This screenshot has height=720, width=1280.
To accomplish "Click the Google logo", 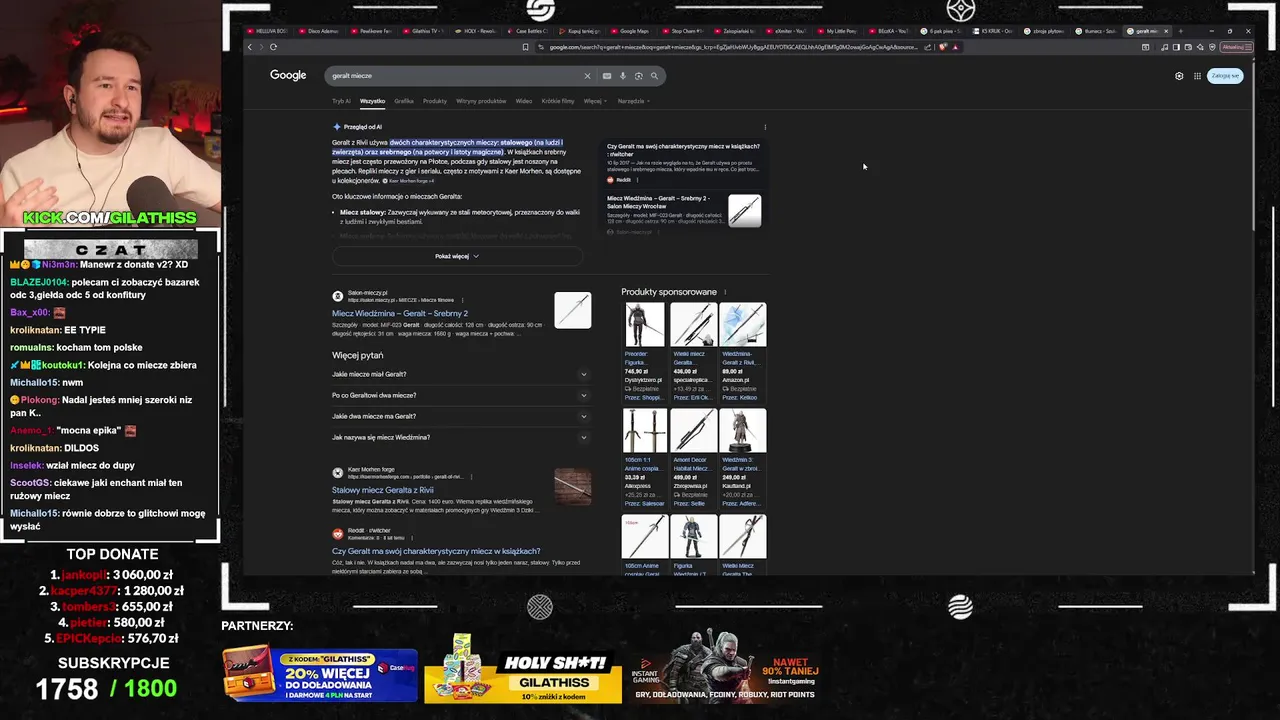I will tap(288, 76).
